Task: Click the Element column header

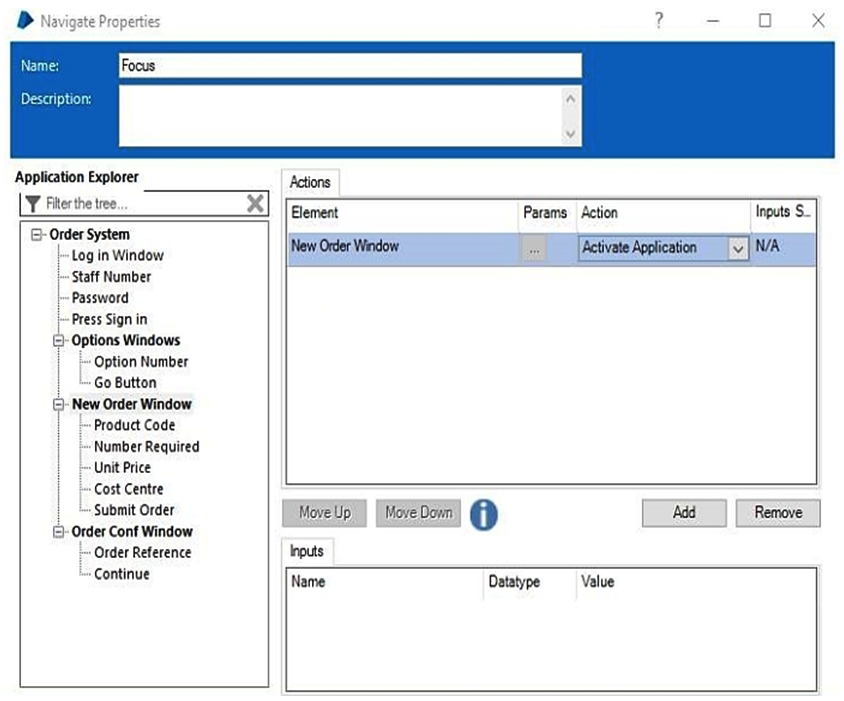Action: (403, 213)
